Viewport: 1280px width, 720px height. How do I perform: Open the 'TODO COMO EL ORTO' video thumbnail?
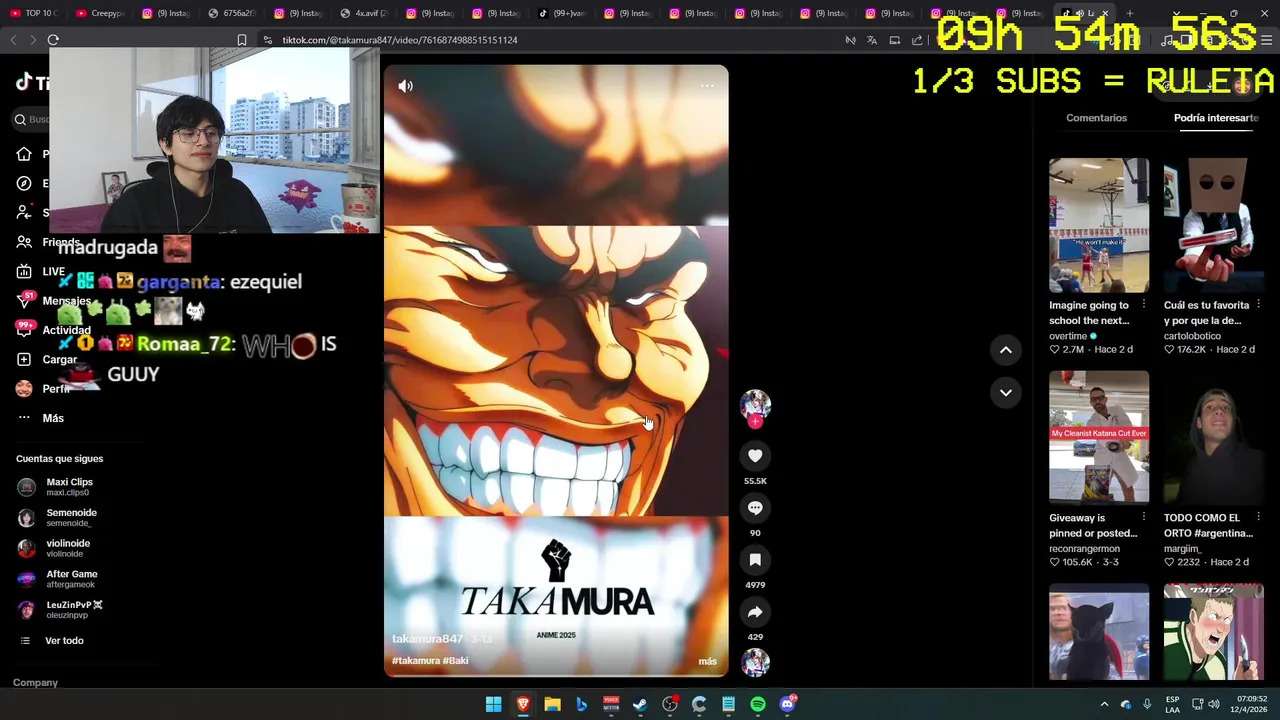pyautogui.click(x=1213, y=437)
